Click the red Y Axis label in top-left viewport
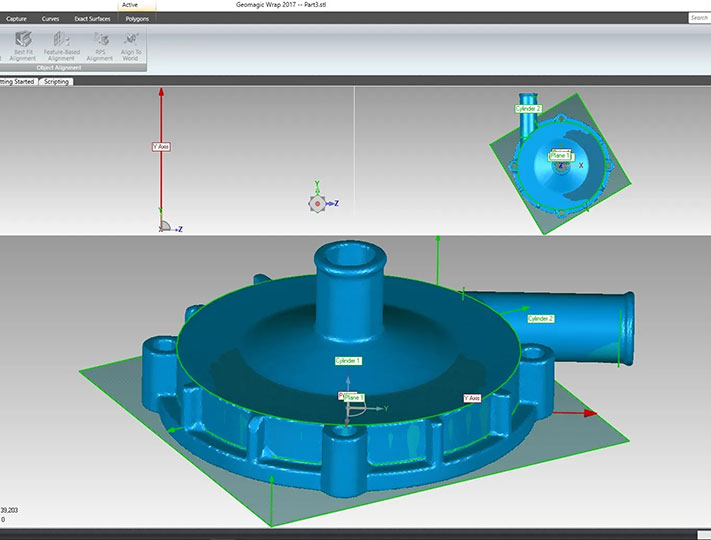711x540 pixels. click(x=161, y=147)
